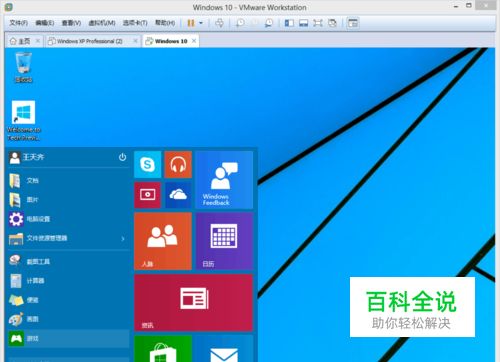Open the 查看(V) menu

tap(71, 23)
